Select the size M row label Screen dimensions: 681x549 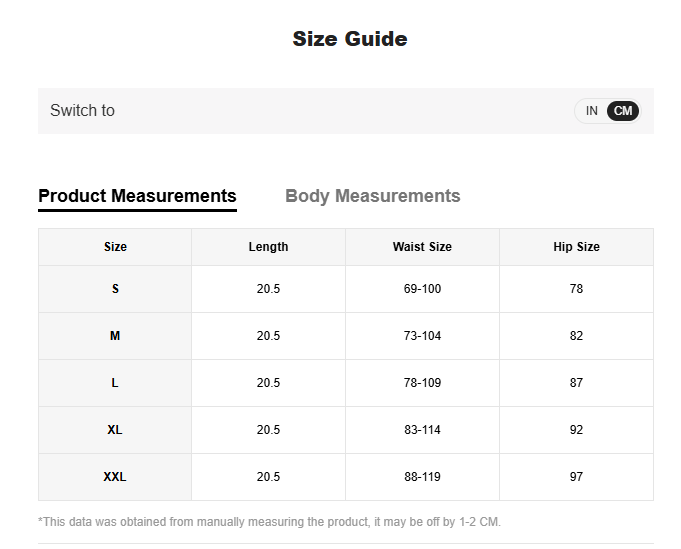pyautogui.click(x=115, y=336)
